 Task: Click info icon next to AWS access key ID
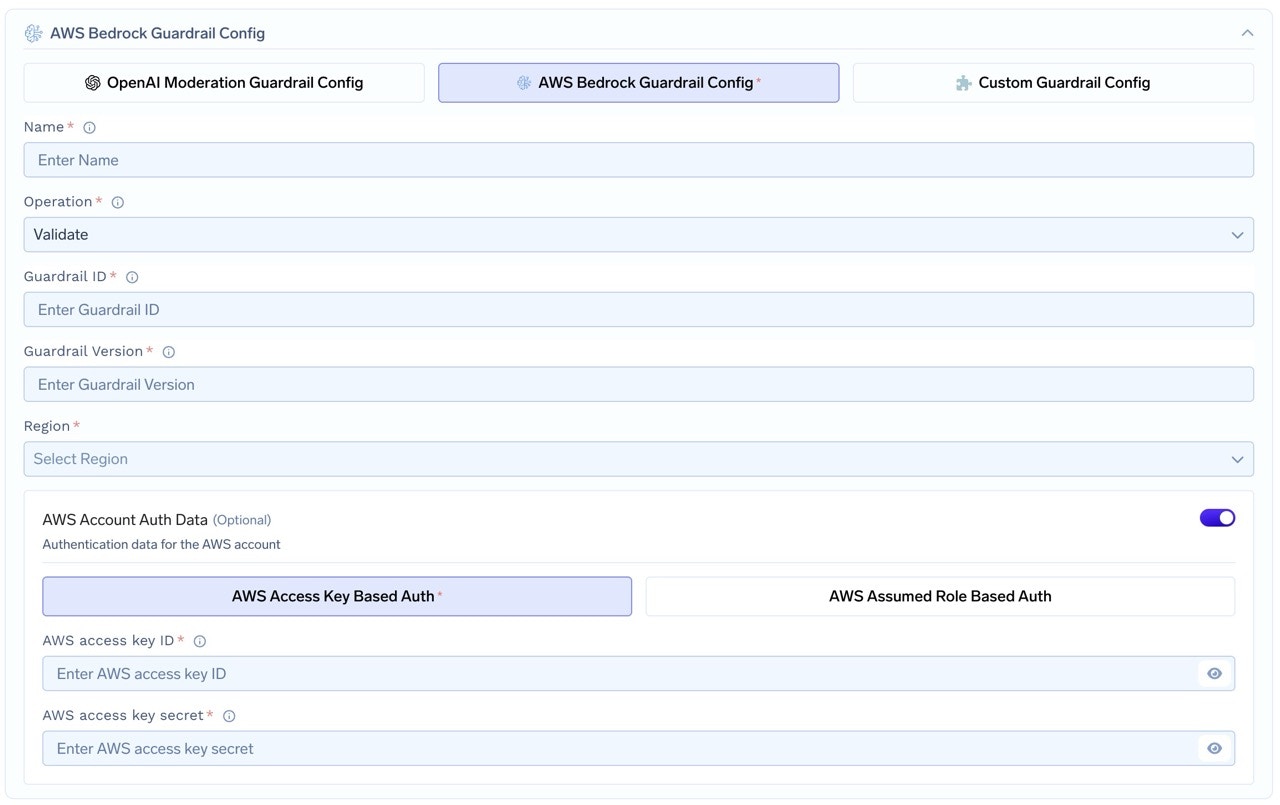(199, 642)
